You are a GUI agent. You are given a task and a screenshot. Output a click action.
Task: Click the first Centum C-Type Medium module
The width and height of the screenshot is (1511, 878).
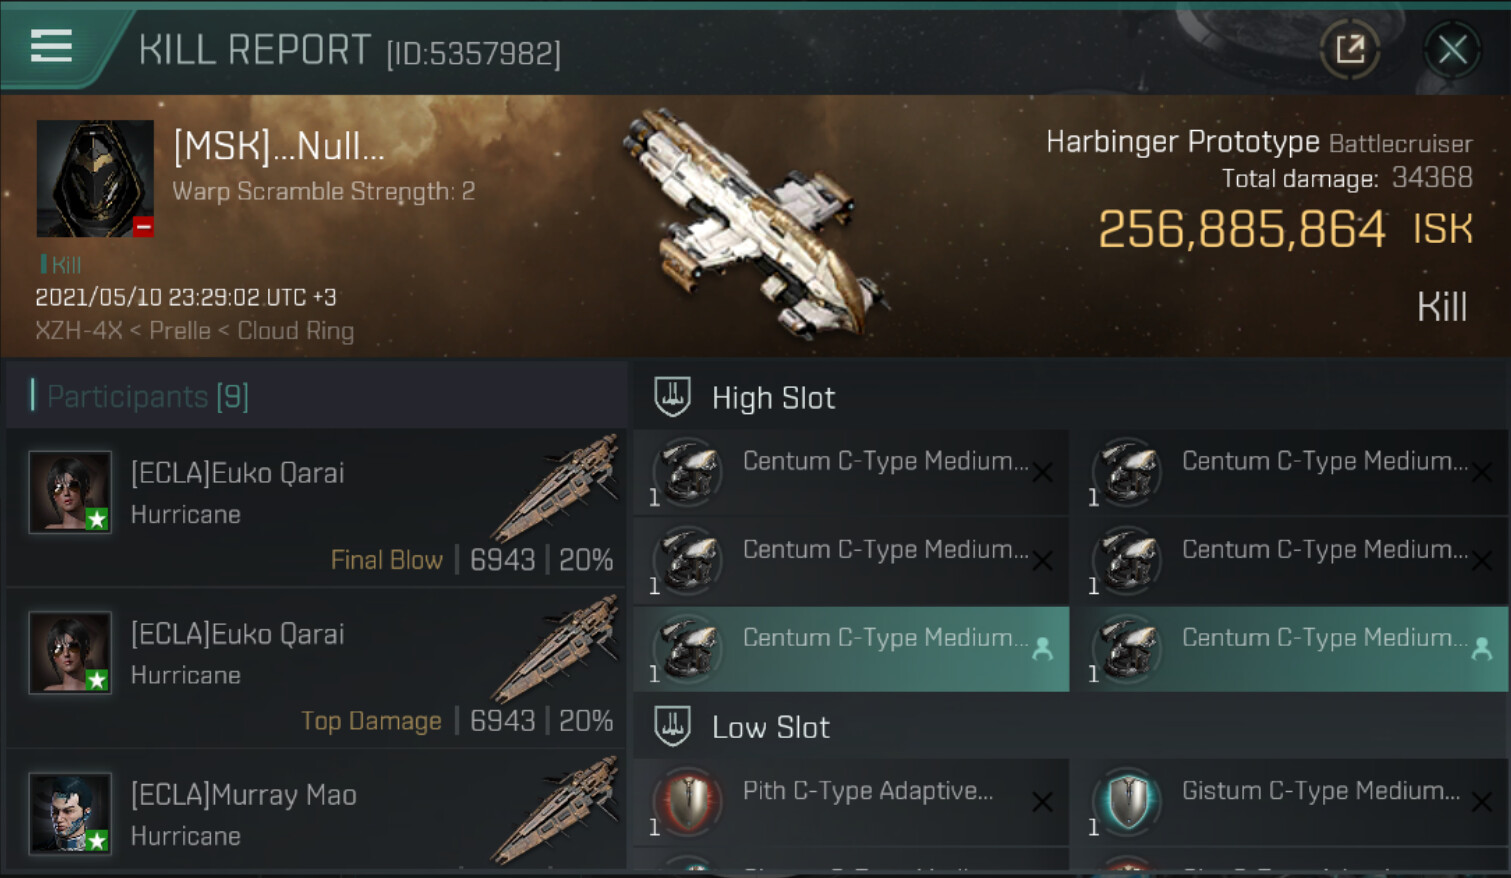(850, 472)
